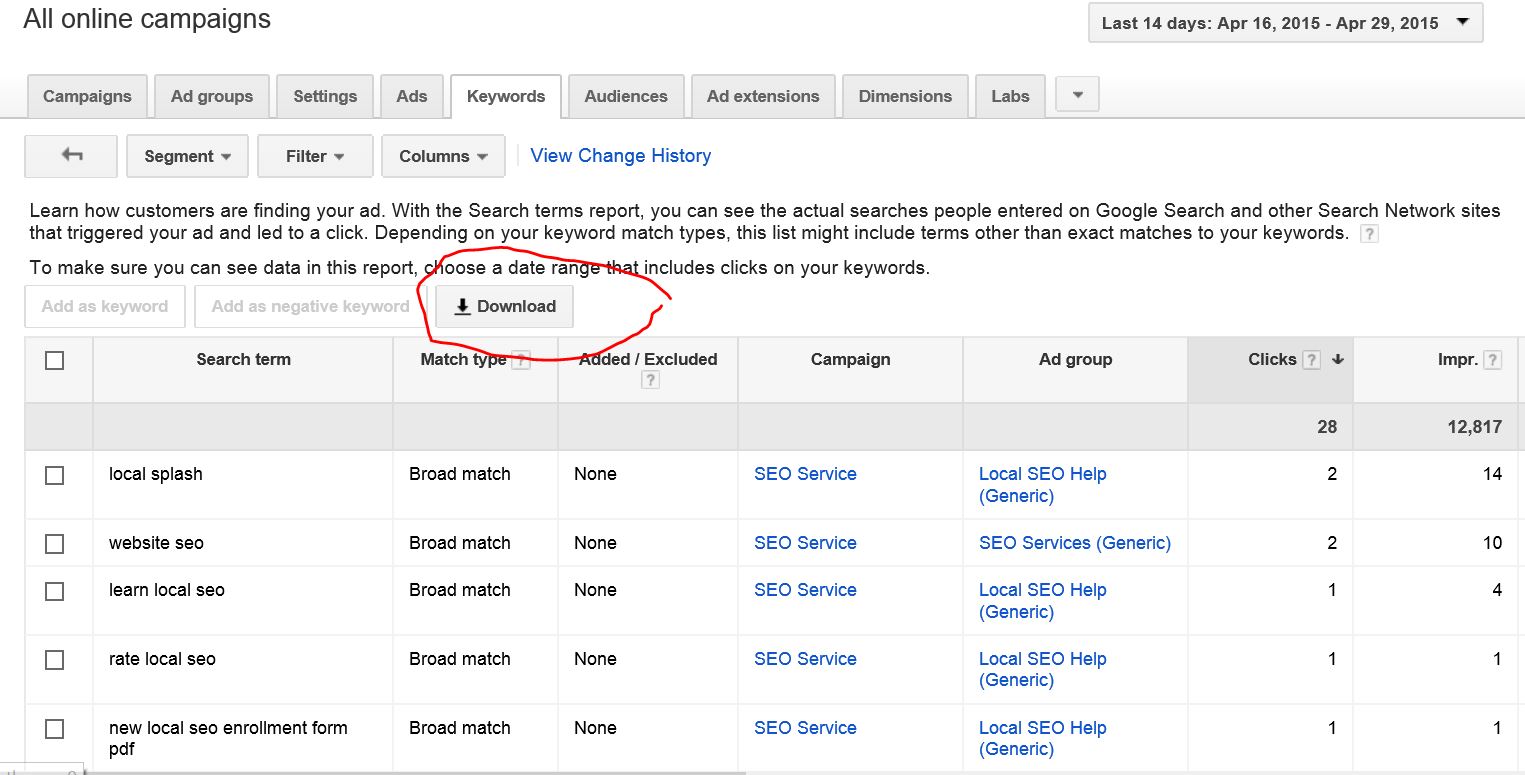This screenshot has height=775, width=1525.
Task: Open SEO Service campaign in 'local splash' row
Action: [x=805, y=474]
